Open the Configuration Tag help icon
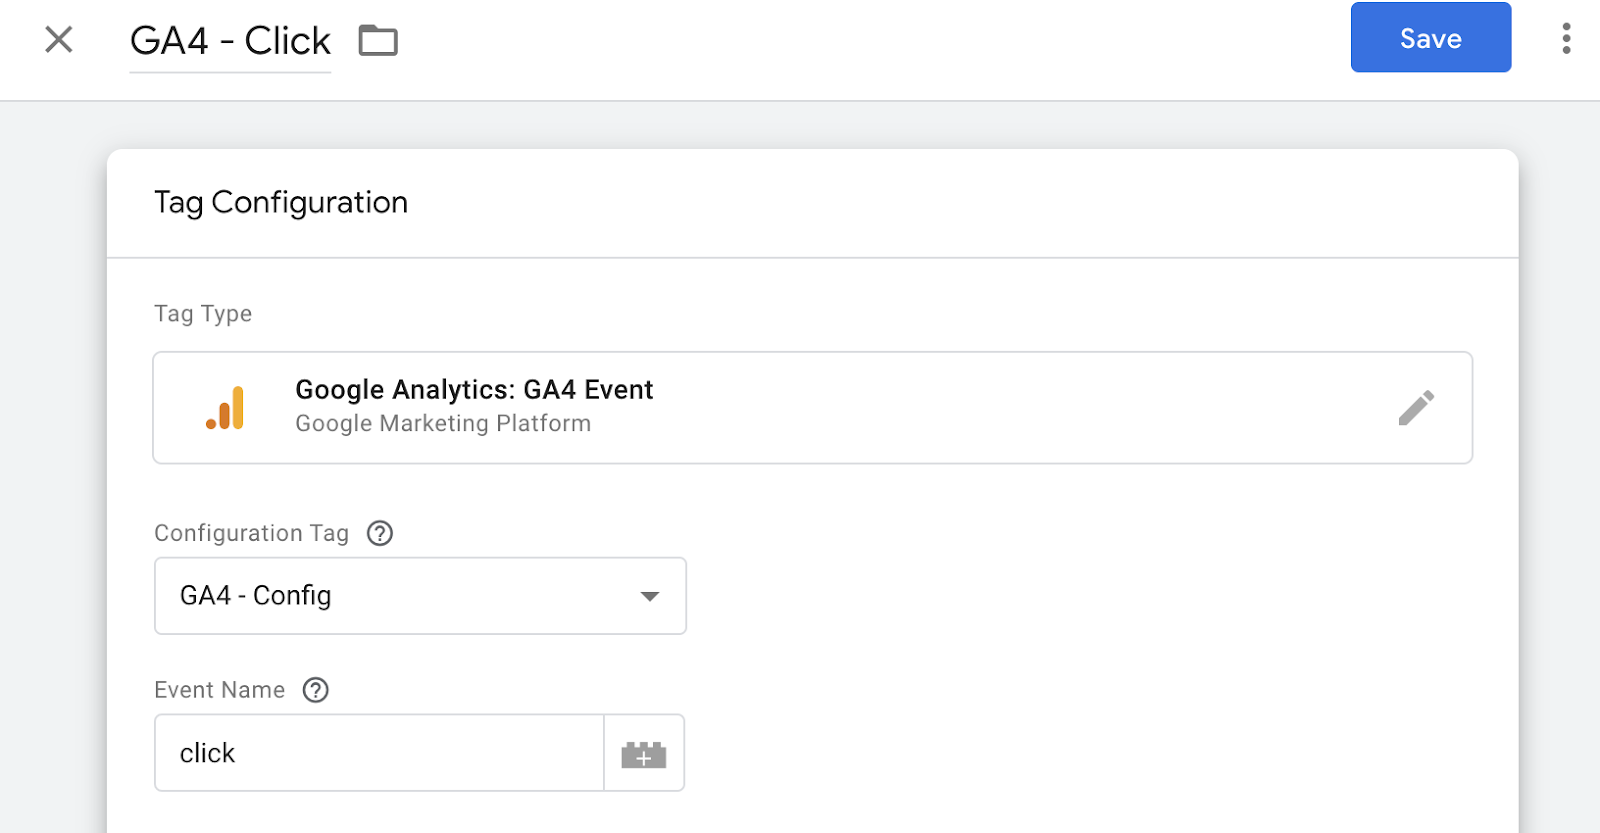The image size is (1600, 833). coord(380,533)
